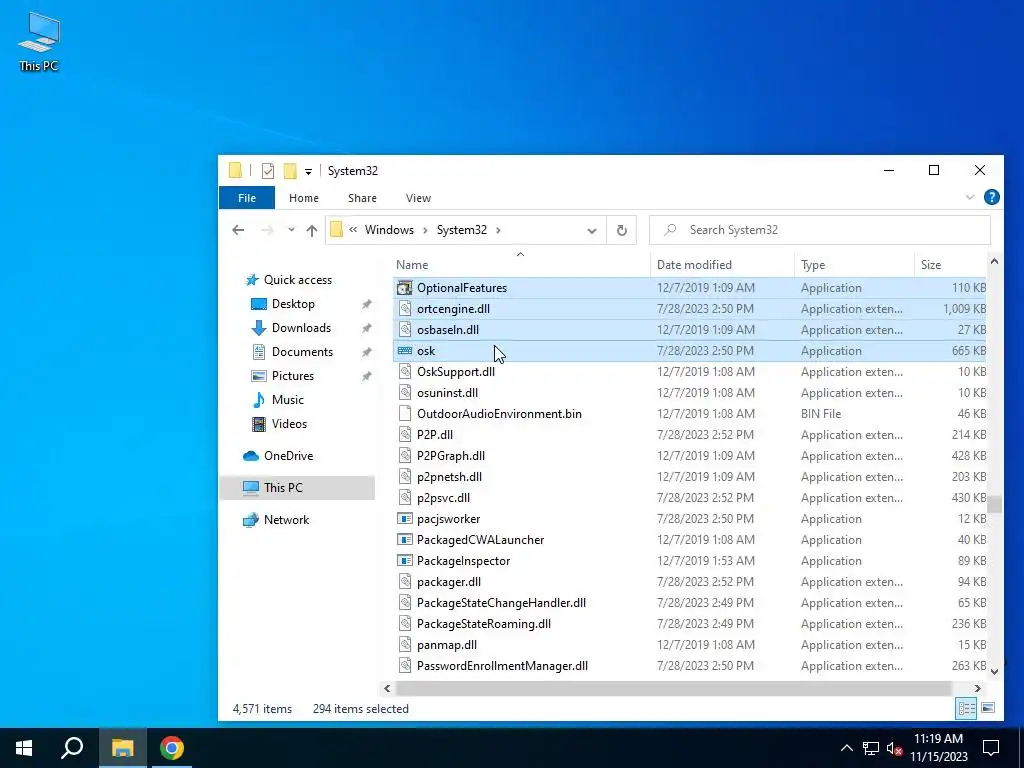Select p2pnetsh.dll file
This screenshot has width=1024, height=768.
(x=449, y=477)
